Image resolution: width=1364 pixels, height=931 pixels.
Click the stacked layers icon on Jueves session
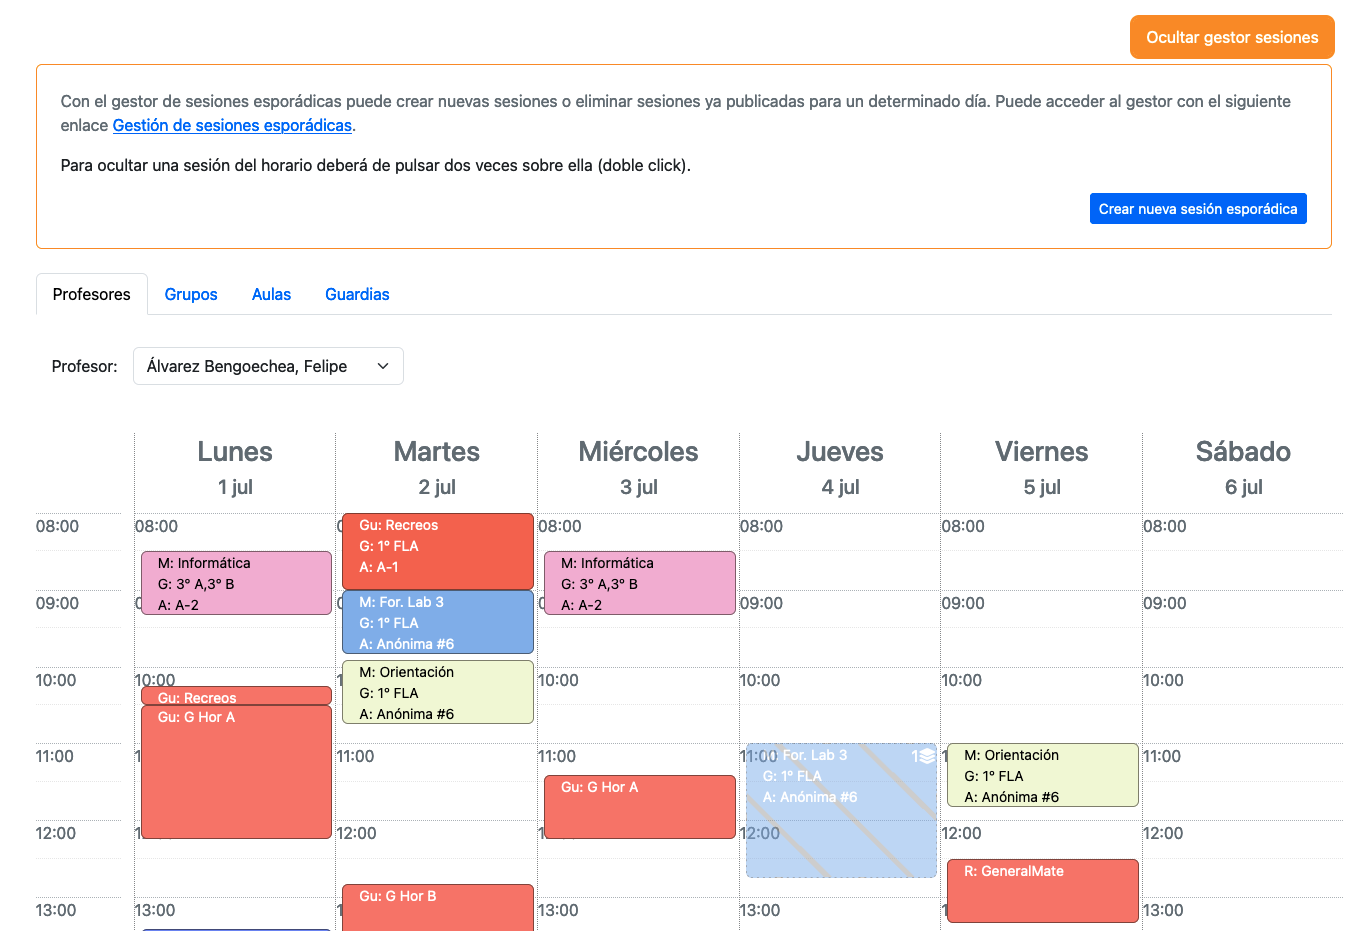[x=926, y=756]
